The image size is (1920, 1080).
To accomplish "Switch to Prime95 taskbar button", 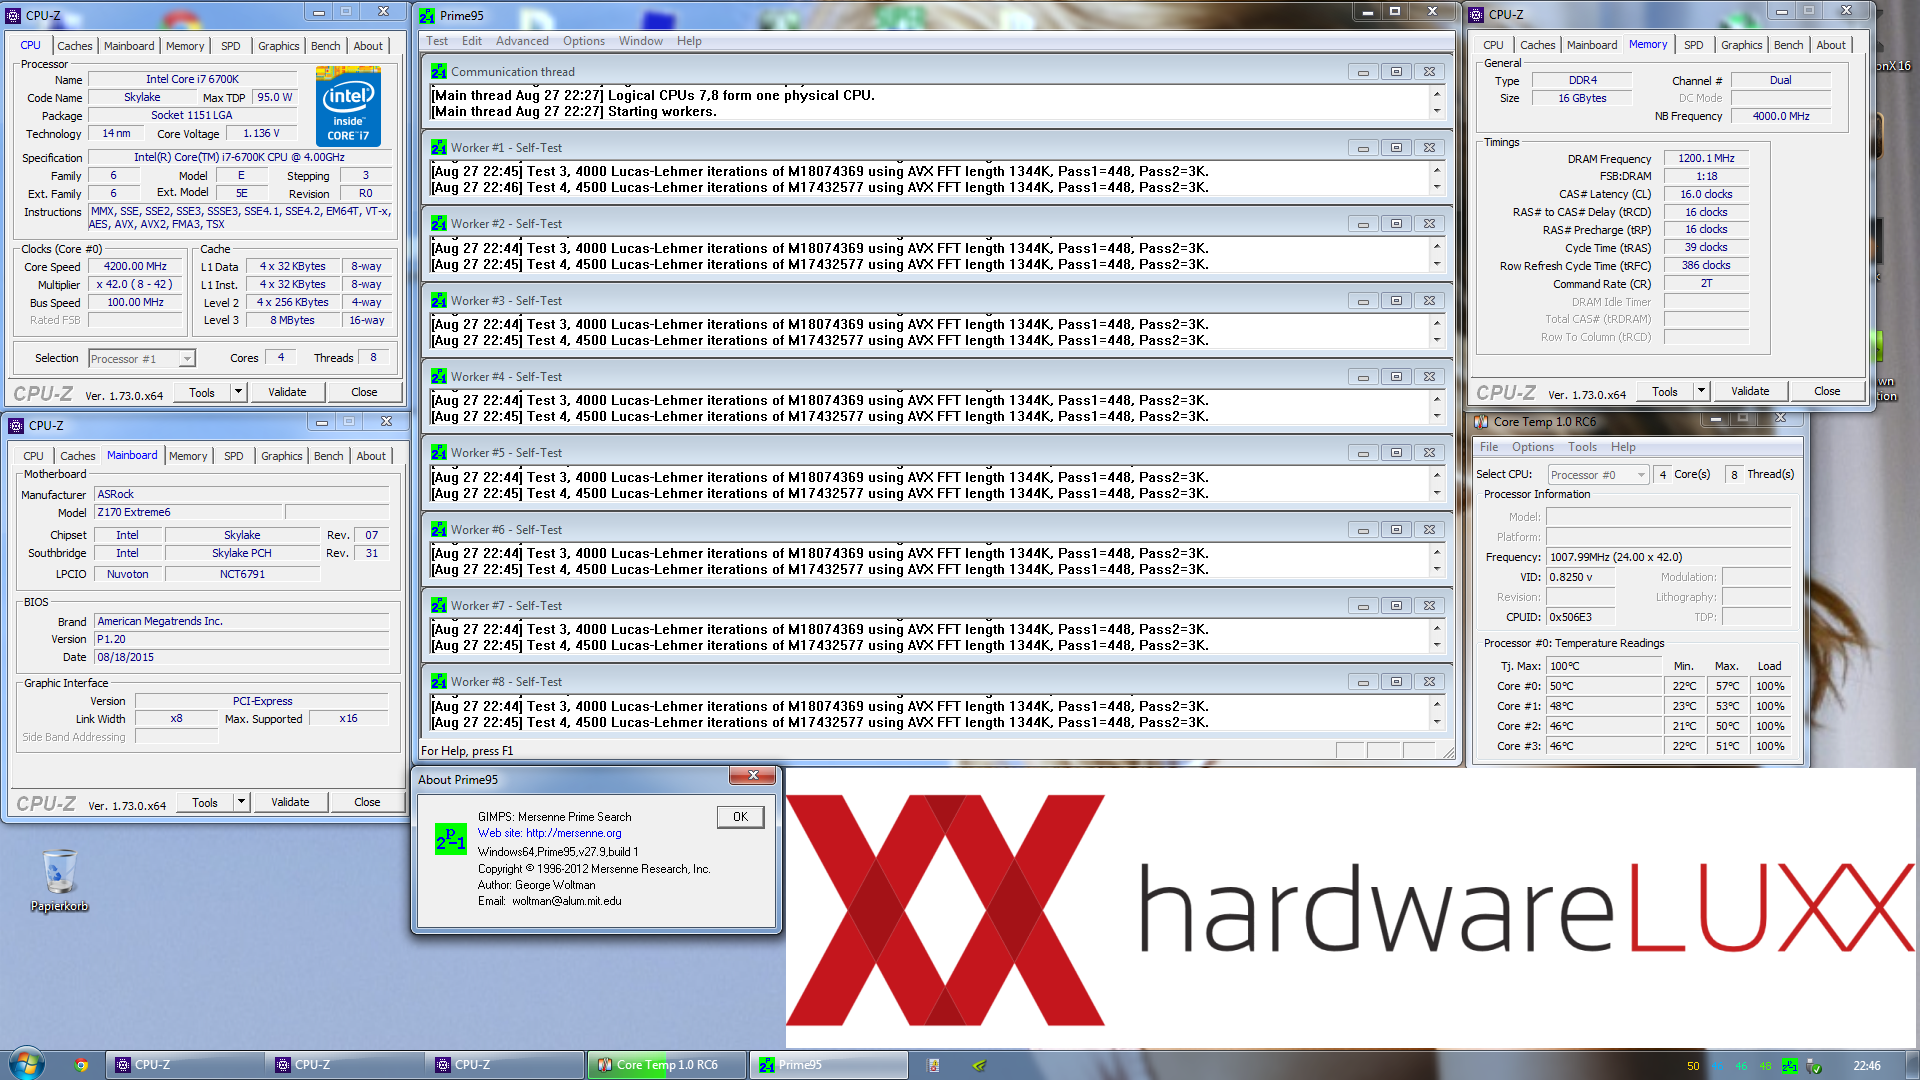I will [830, 1065].
